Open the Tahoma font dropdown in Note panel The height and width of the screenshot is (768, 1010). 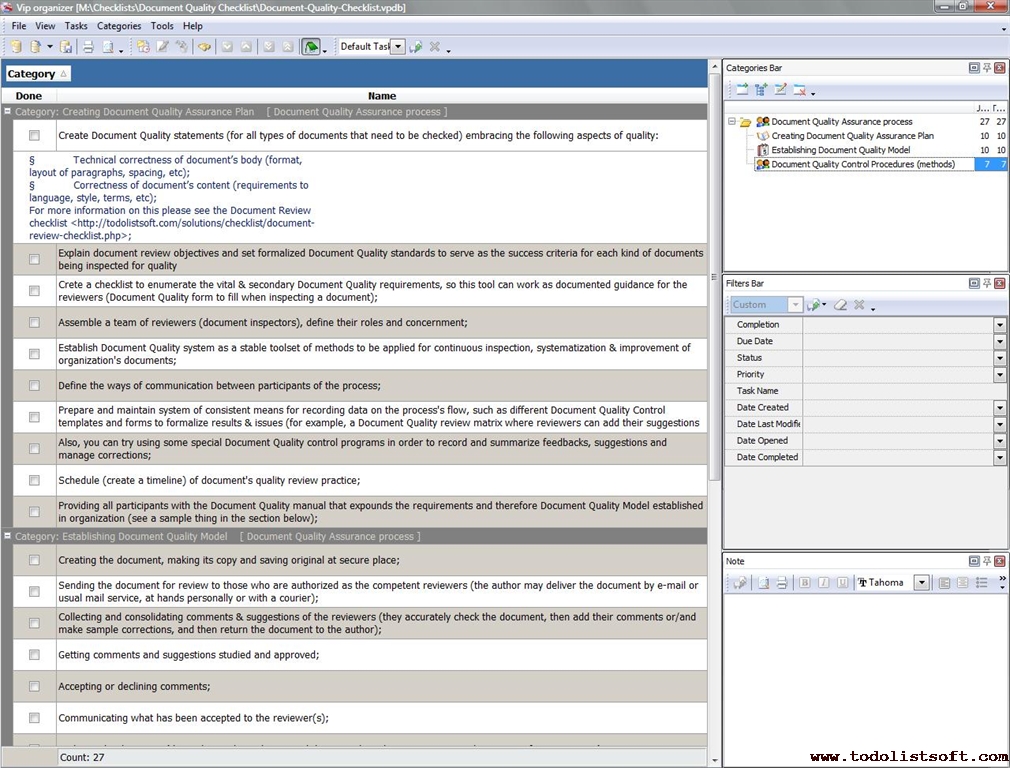[921, 583]
